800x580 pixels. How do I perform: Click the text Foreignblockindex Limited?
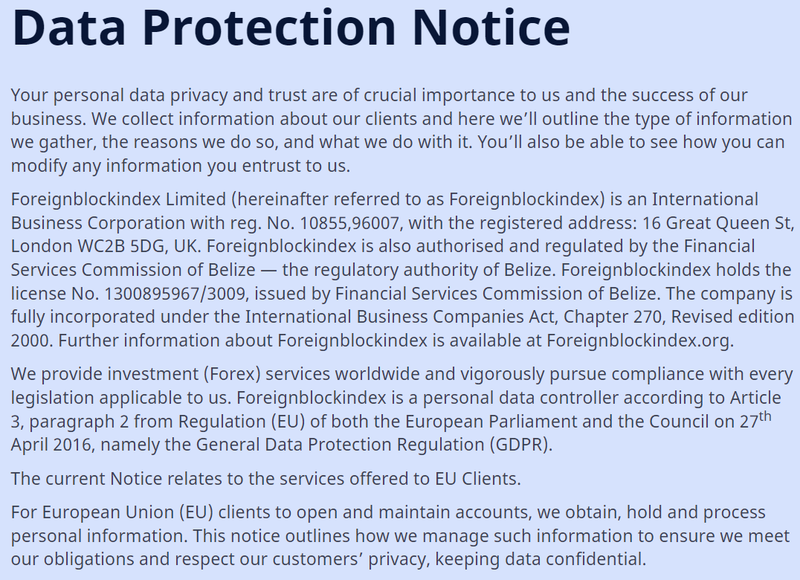pos(118,199)
